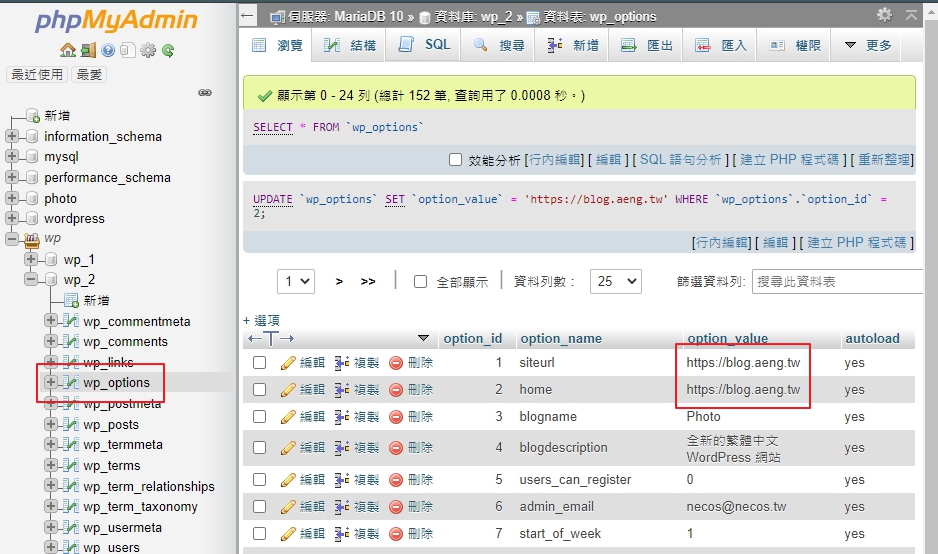The height and width of the screenshot is (554, 938).
Task: Tick the checkbox for users_can_register row
Action: (x=259, y=480)
